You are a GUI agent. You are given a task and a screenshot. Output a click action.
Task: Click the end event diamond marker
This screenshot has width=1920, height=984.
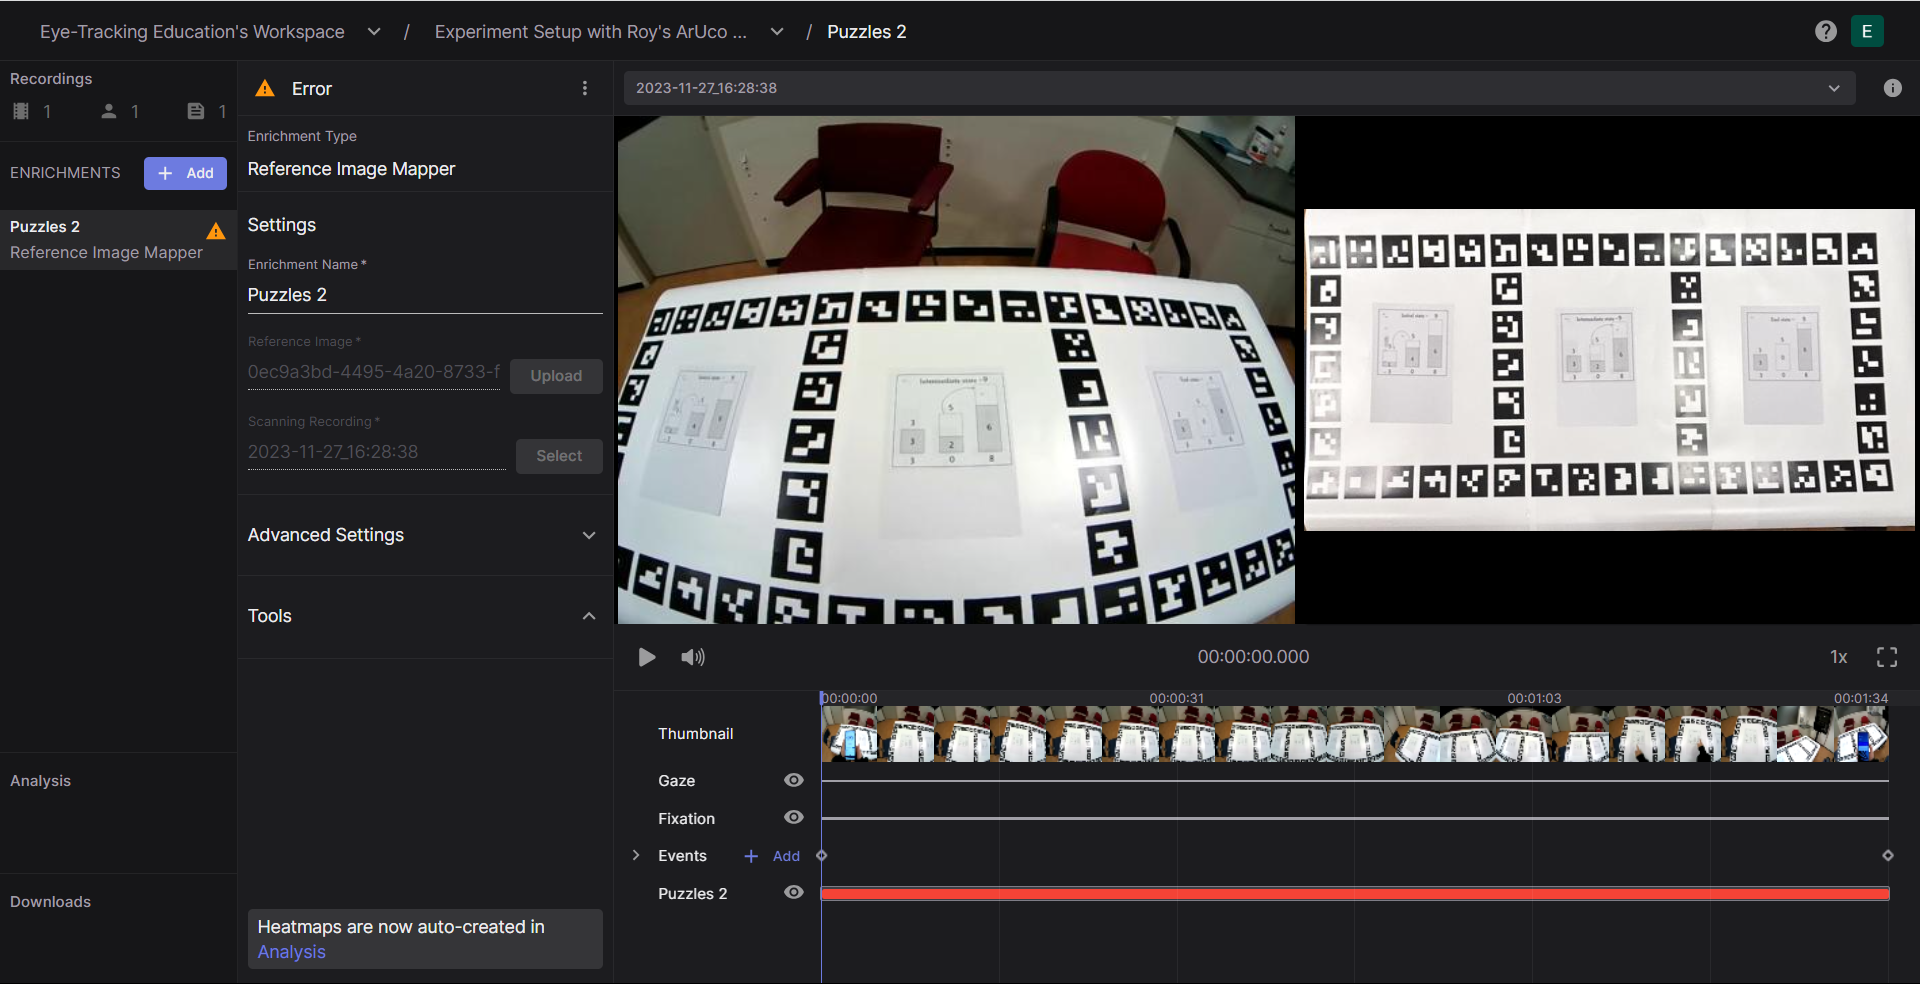point(1888,856)
